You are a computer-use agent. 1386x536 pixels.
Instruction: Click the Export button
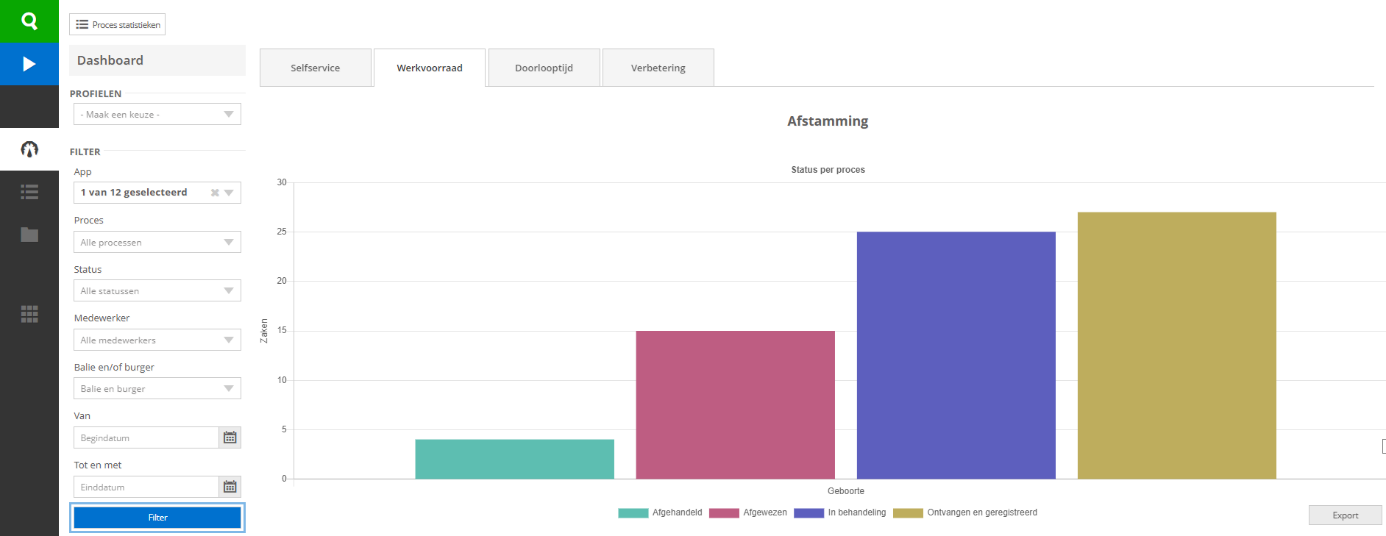1344,515
